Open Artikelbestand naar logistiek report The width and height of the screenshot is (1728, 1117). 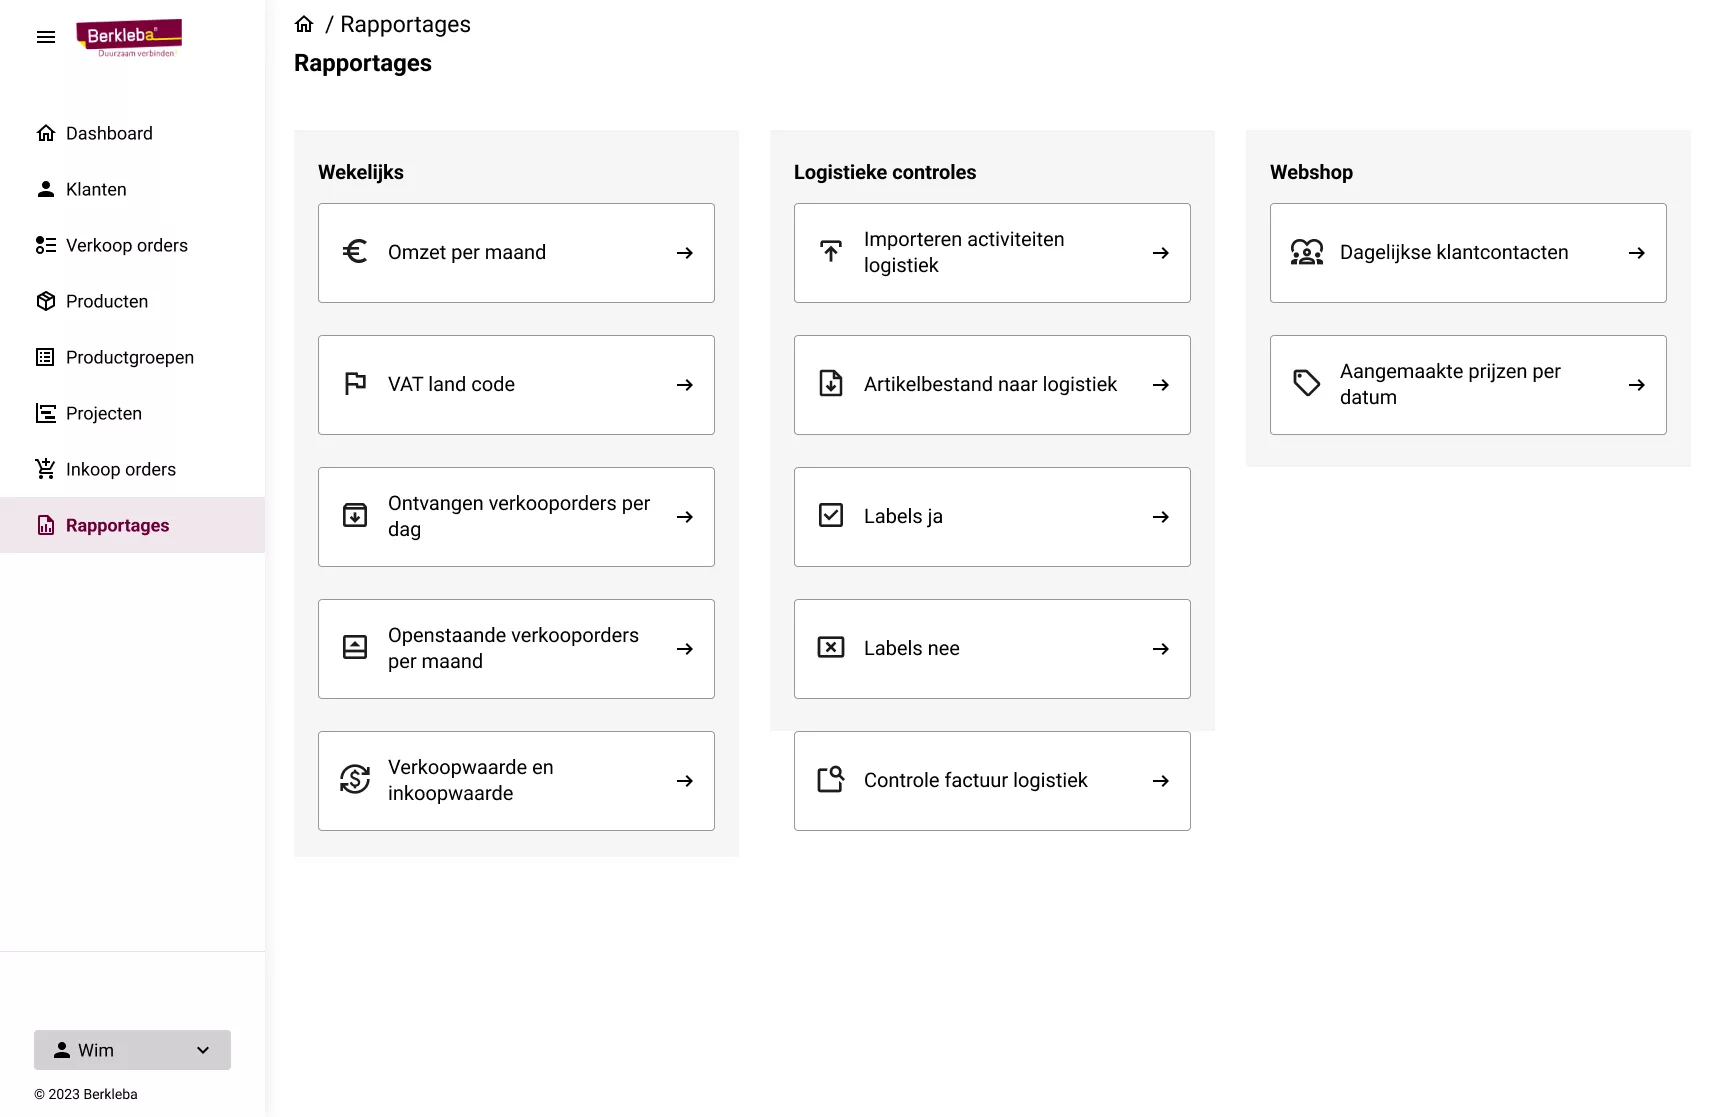(x=992, y=385)
